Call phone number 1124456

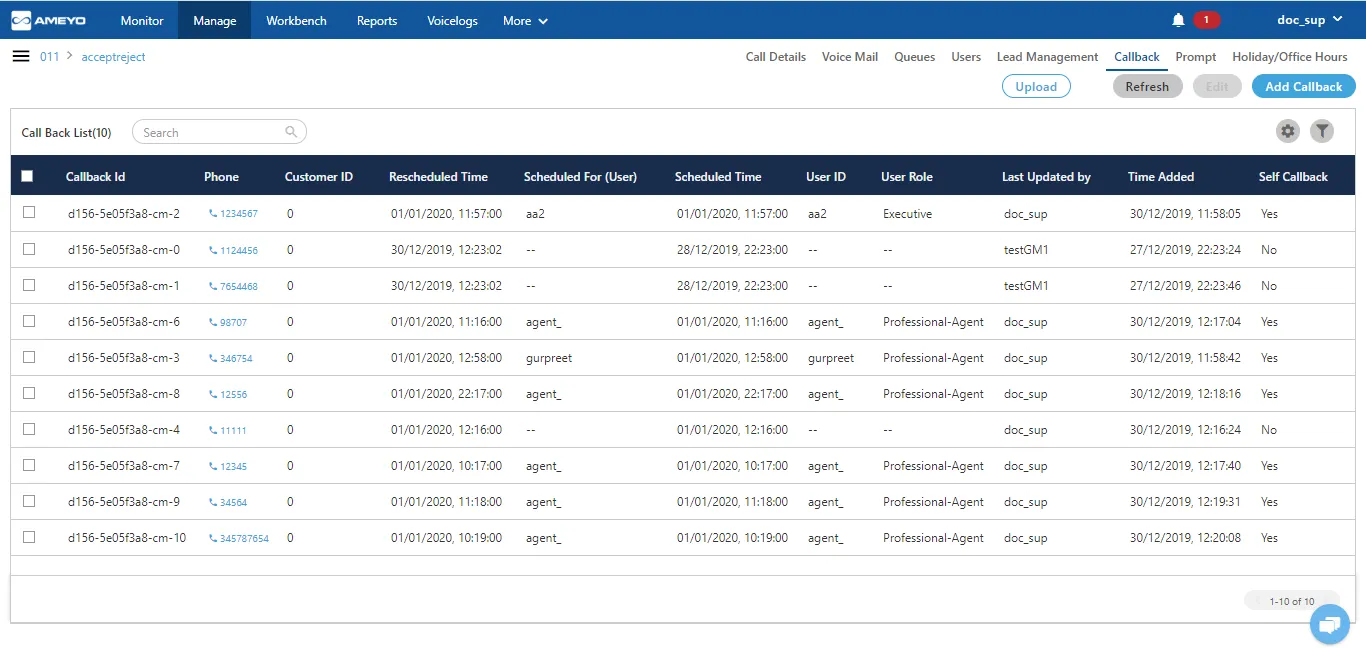coord(233,250)
